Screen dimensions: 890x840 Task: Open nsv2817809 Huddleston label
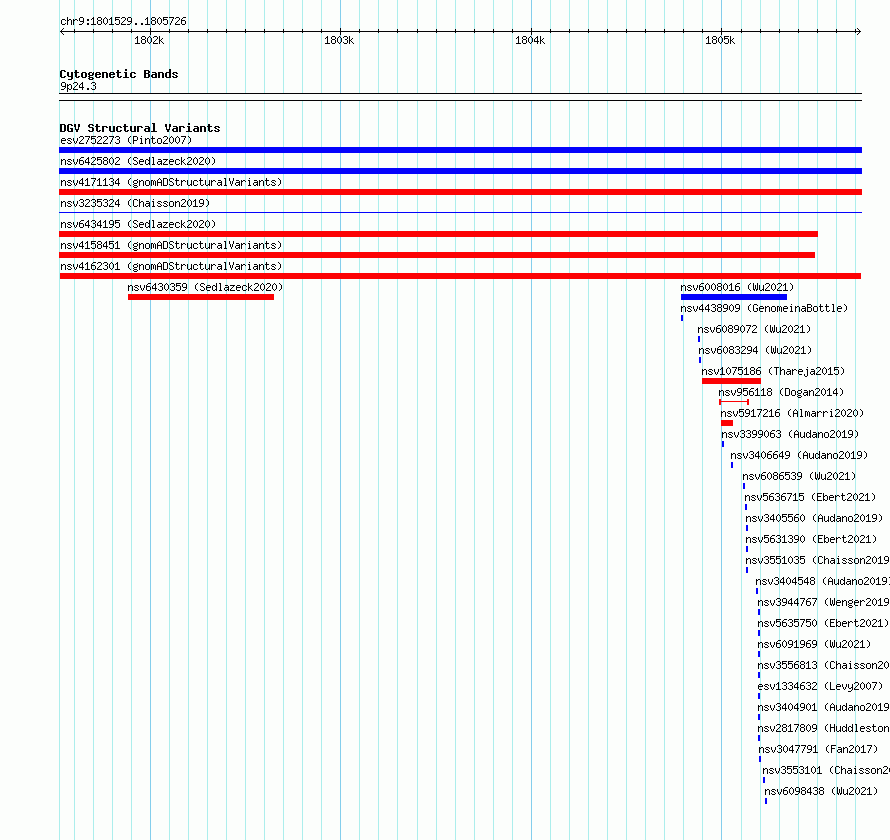click(824, 728)
